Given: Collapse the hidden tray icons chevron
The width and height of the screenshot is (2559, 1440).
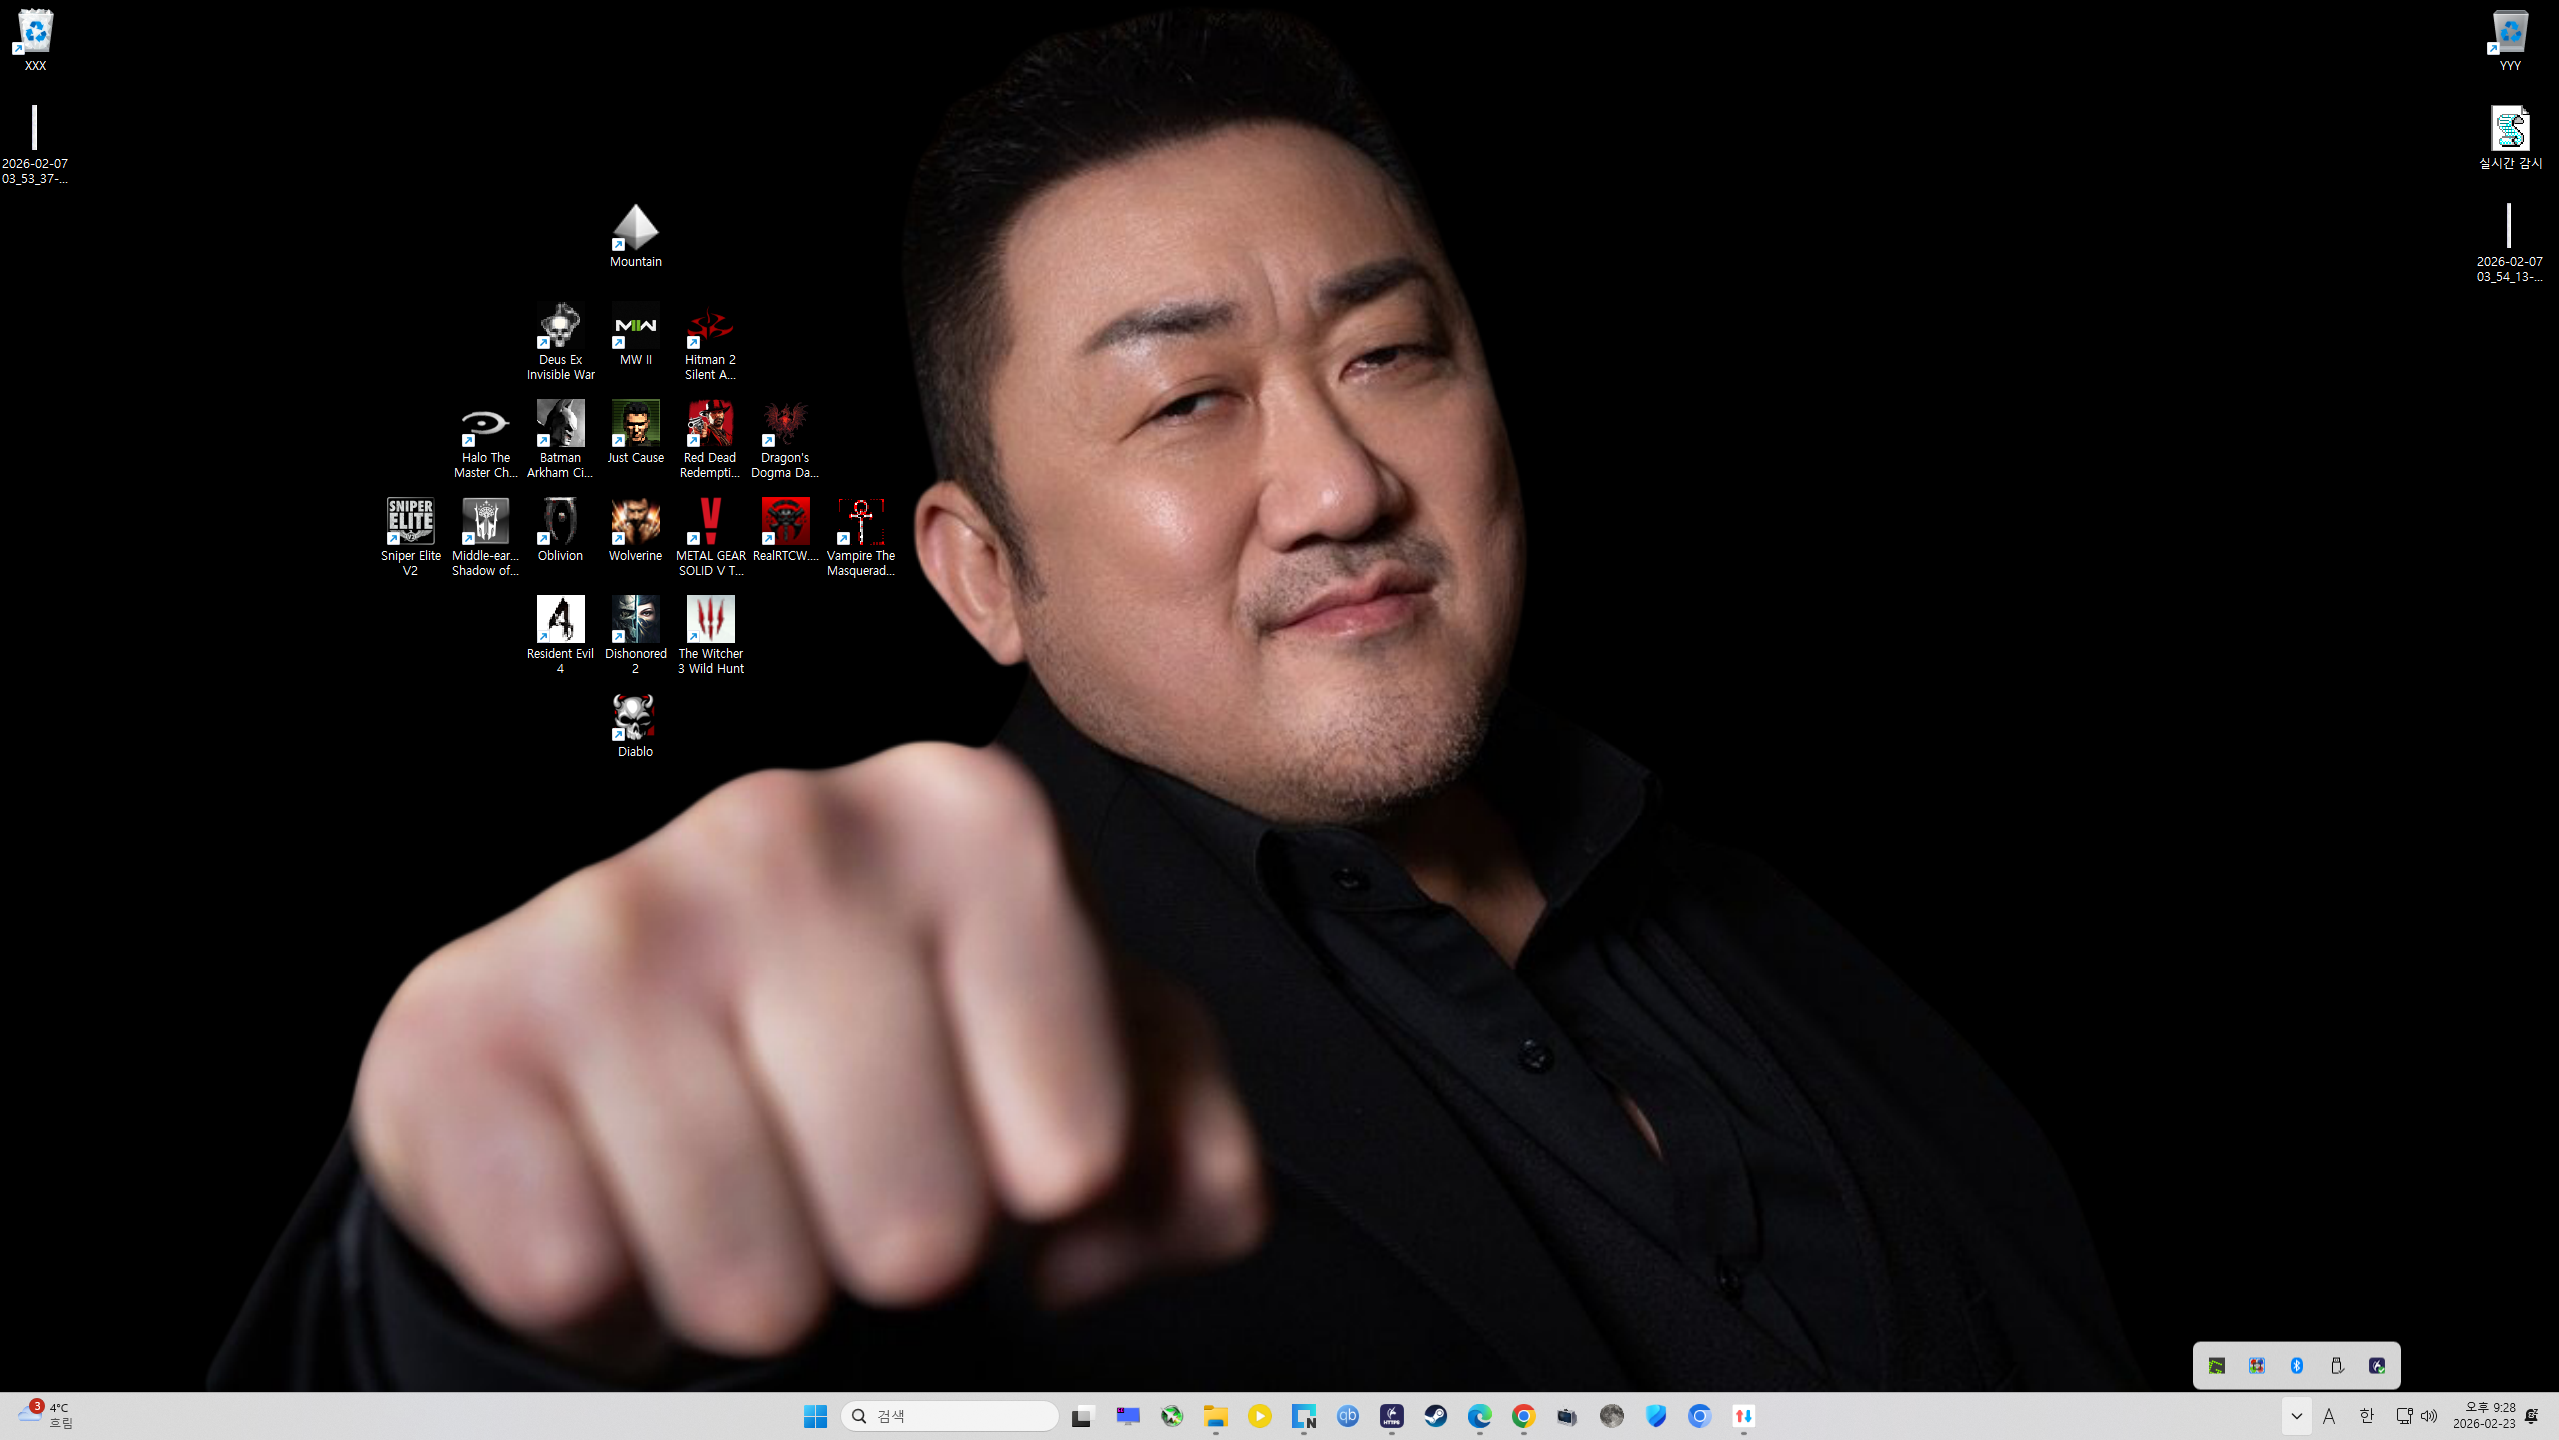Looking at the screenshot, I should pyautogui.click(x=2296, y=1416).
